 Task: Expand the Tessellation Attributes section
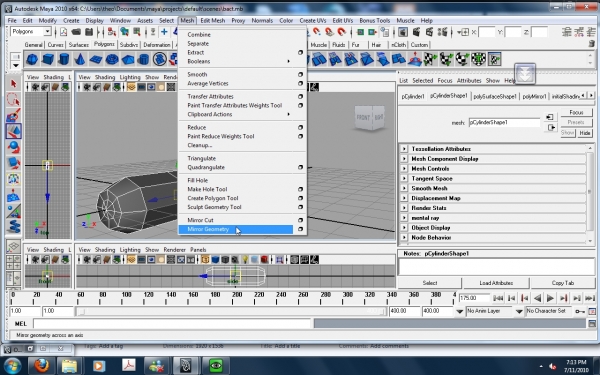404,148
